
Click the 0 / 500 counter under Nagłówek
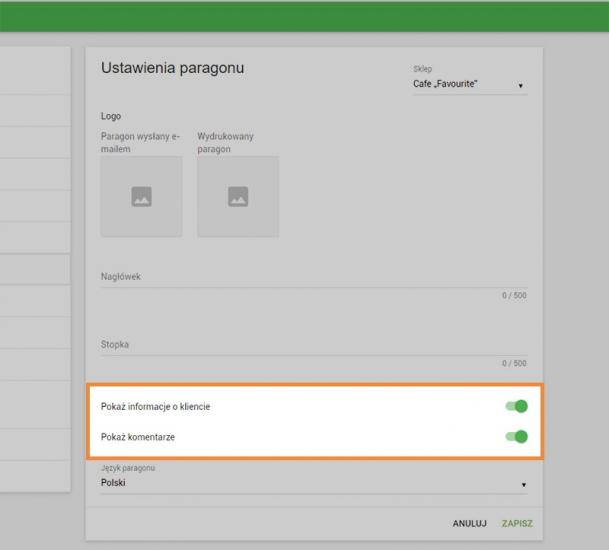coord(514,296)
